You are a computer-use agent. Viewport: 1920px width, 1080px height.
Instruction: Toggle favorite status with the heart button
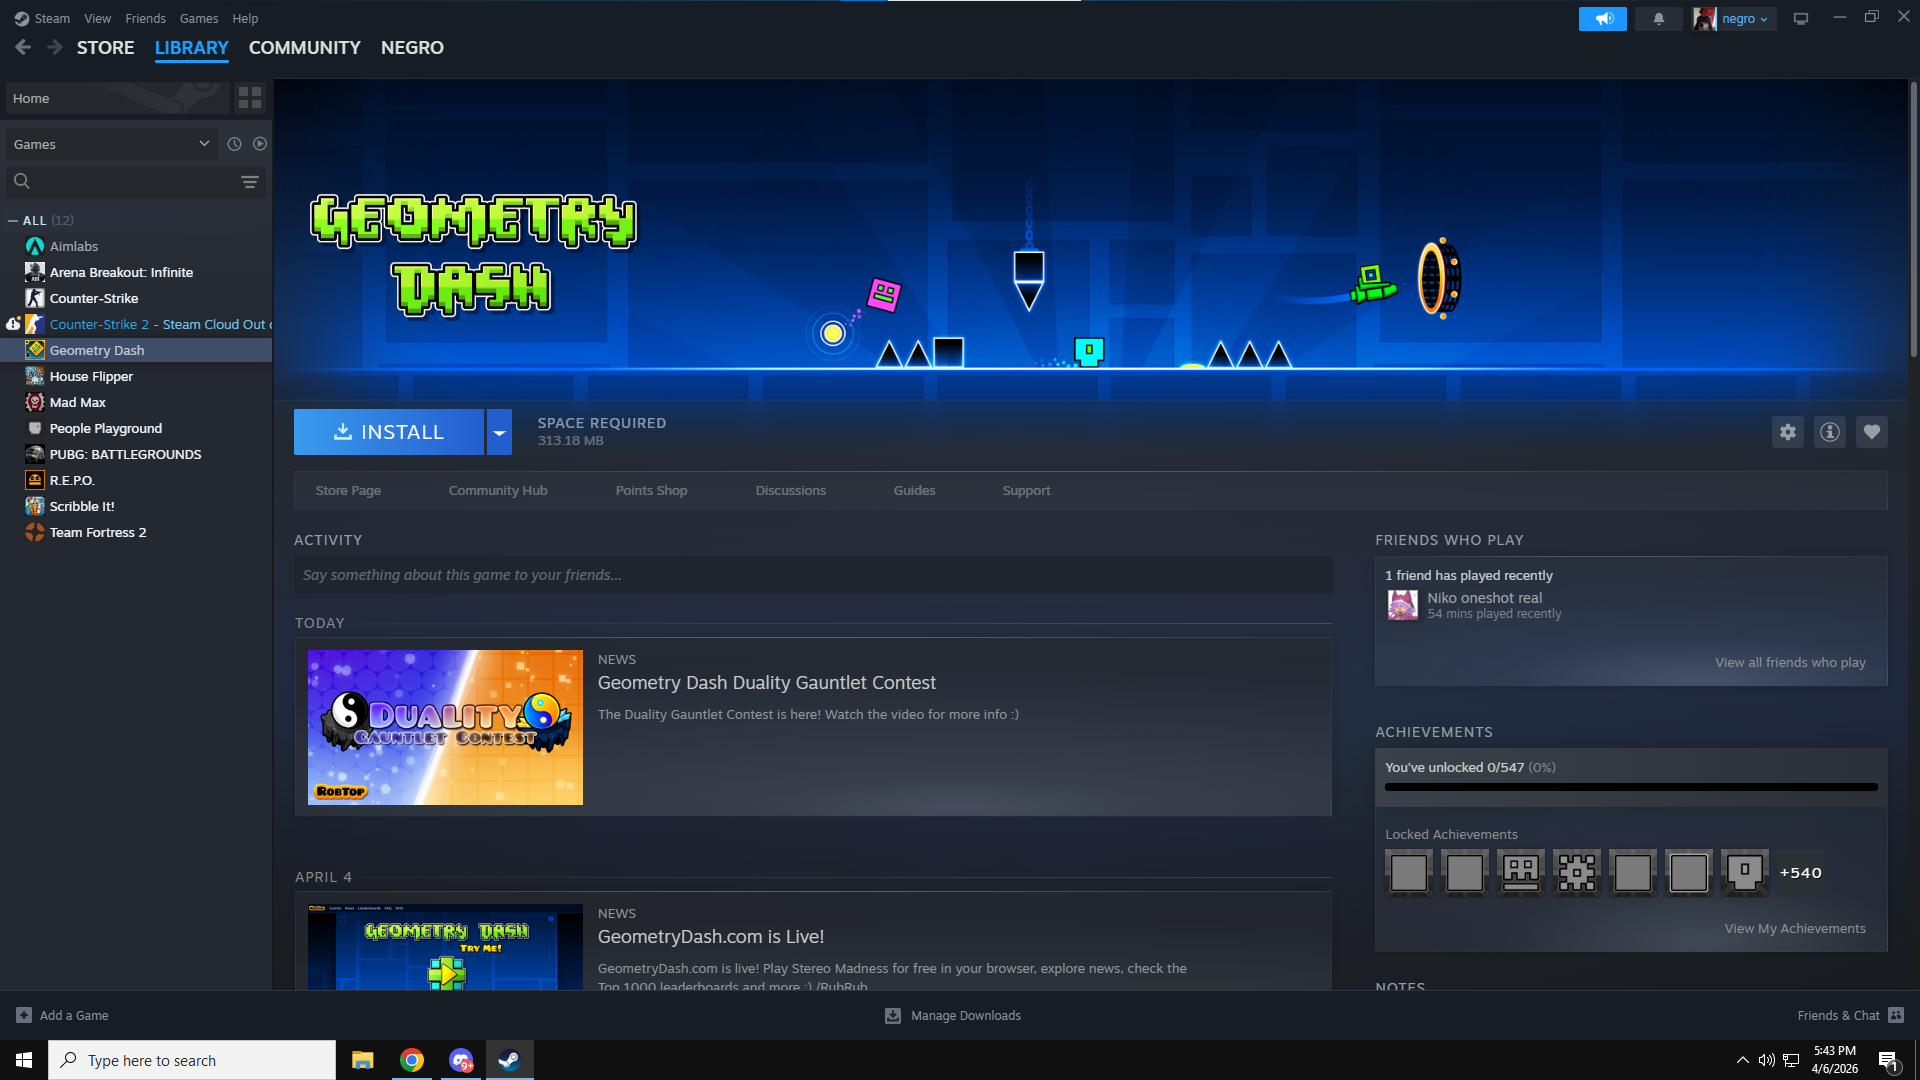[x=1871, y=432]
